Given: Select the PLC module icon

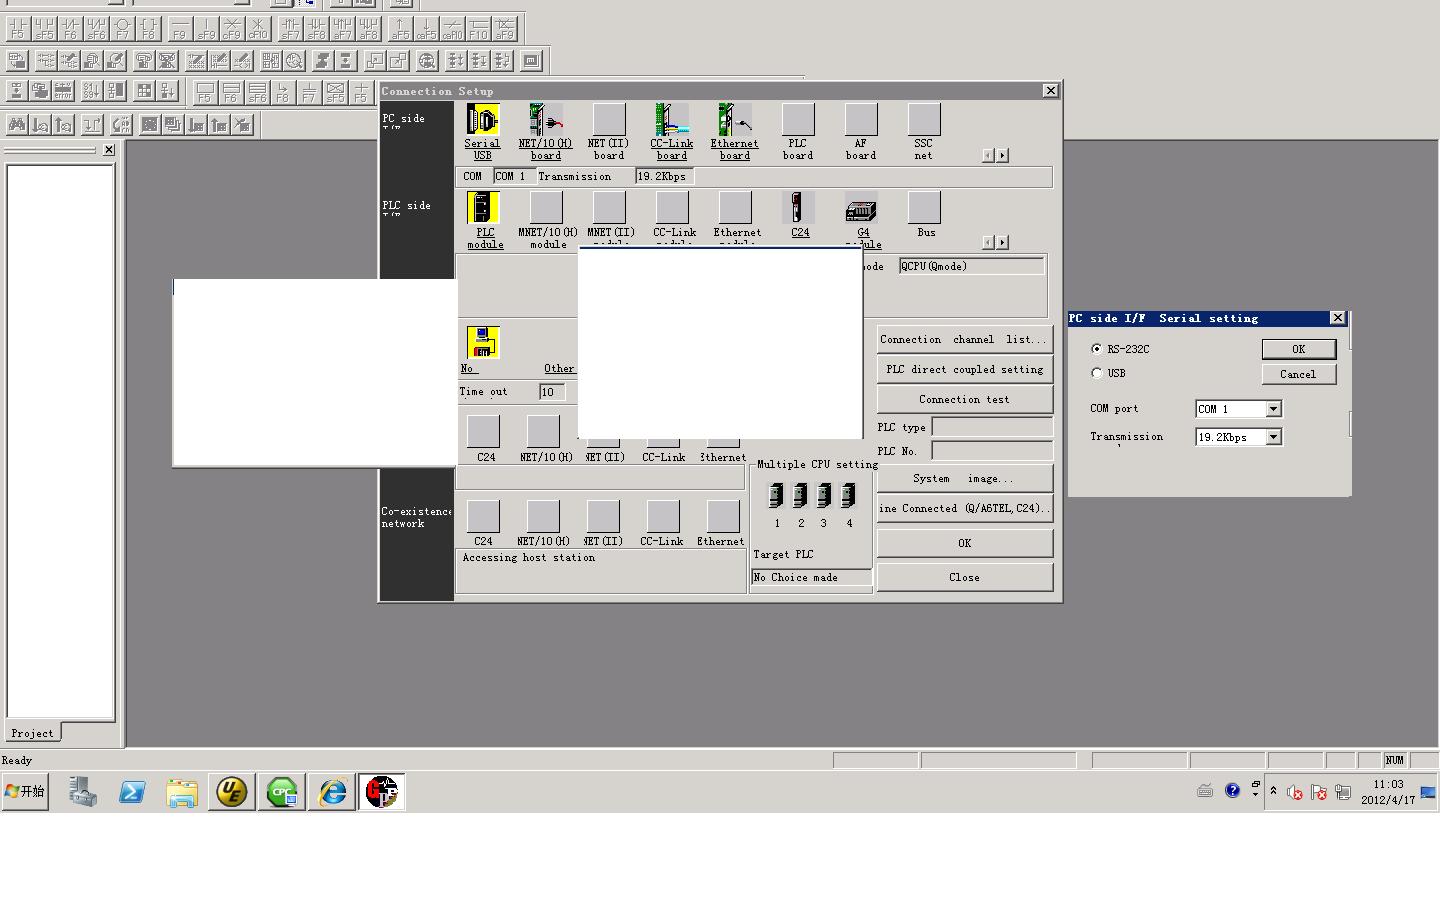Looking at the screenshot, I should pos(483,208).
